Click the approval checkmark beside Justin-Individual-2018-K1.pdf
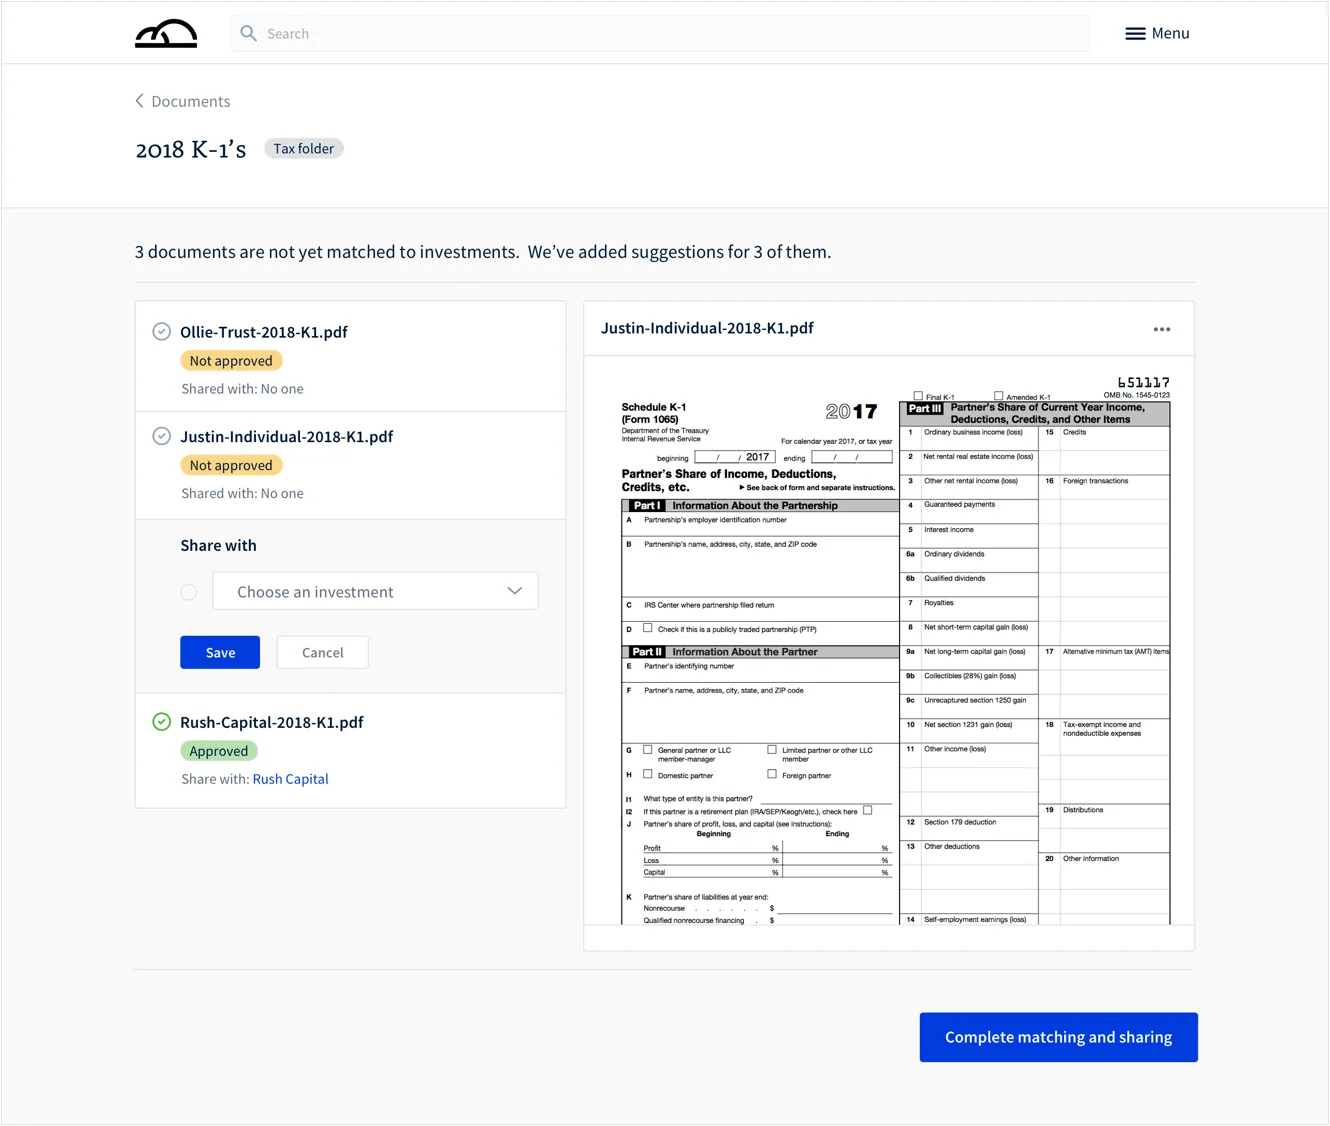Viewport: 1330px width, 1126px height. point(162,436)
